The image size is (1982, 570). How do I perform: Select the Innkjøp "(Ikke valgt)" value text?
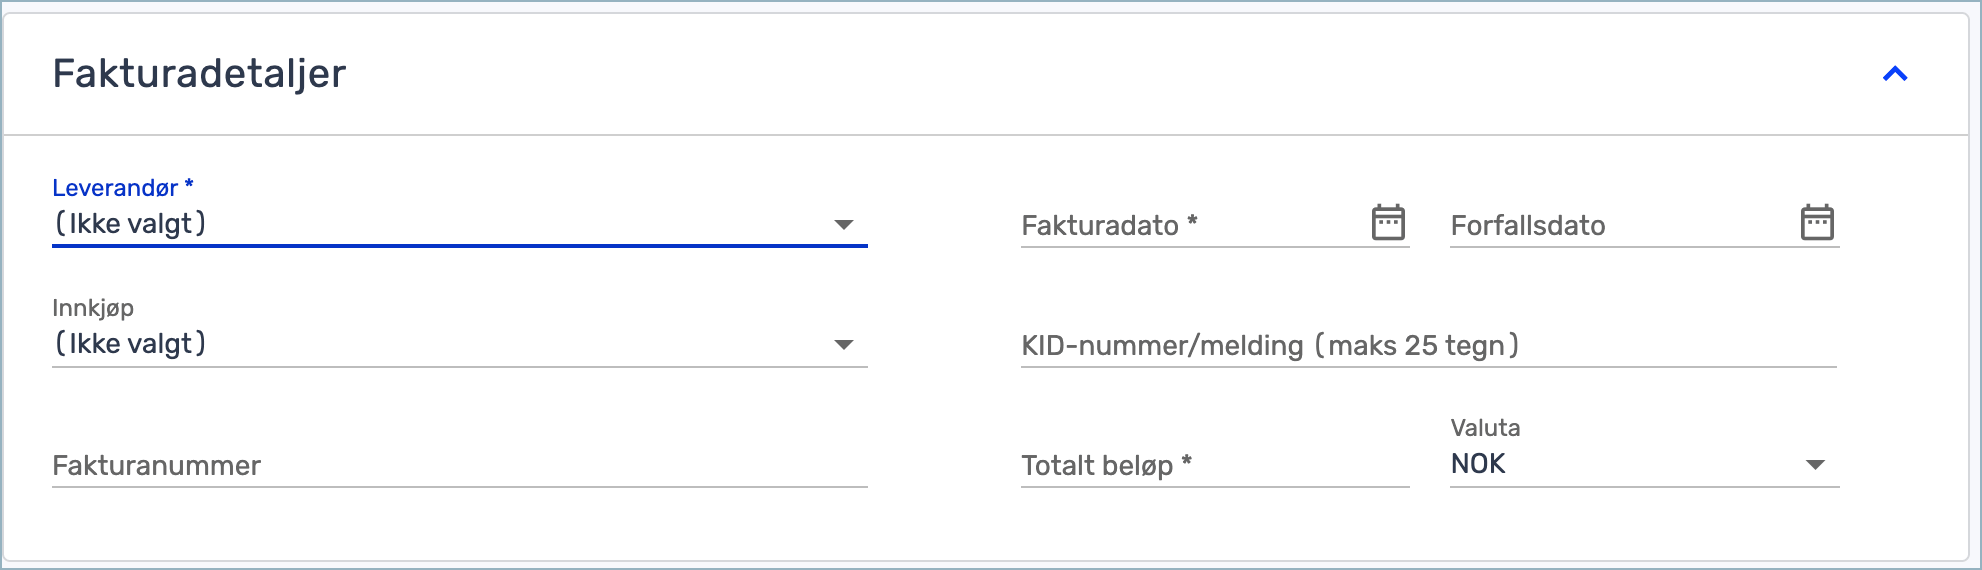point(130,344)
